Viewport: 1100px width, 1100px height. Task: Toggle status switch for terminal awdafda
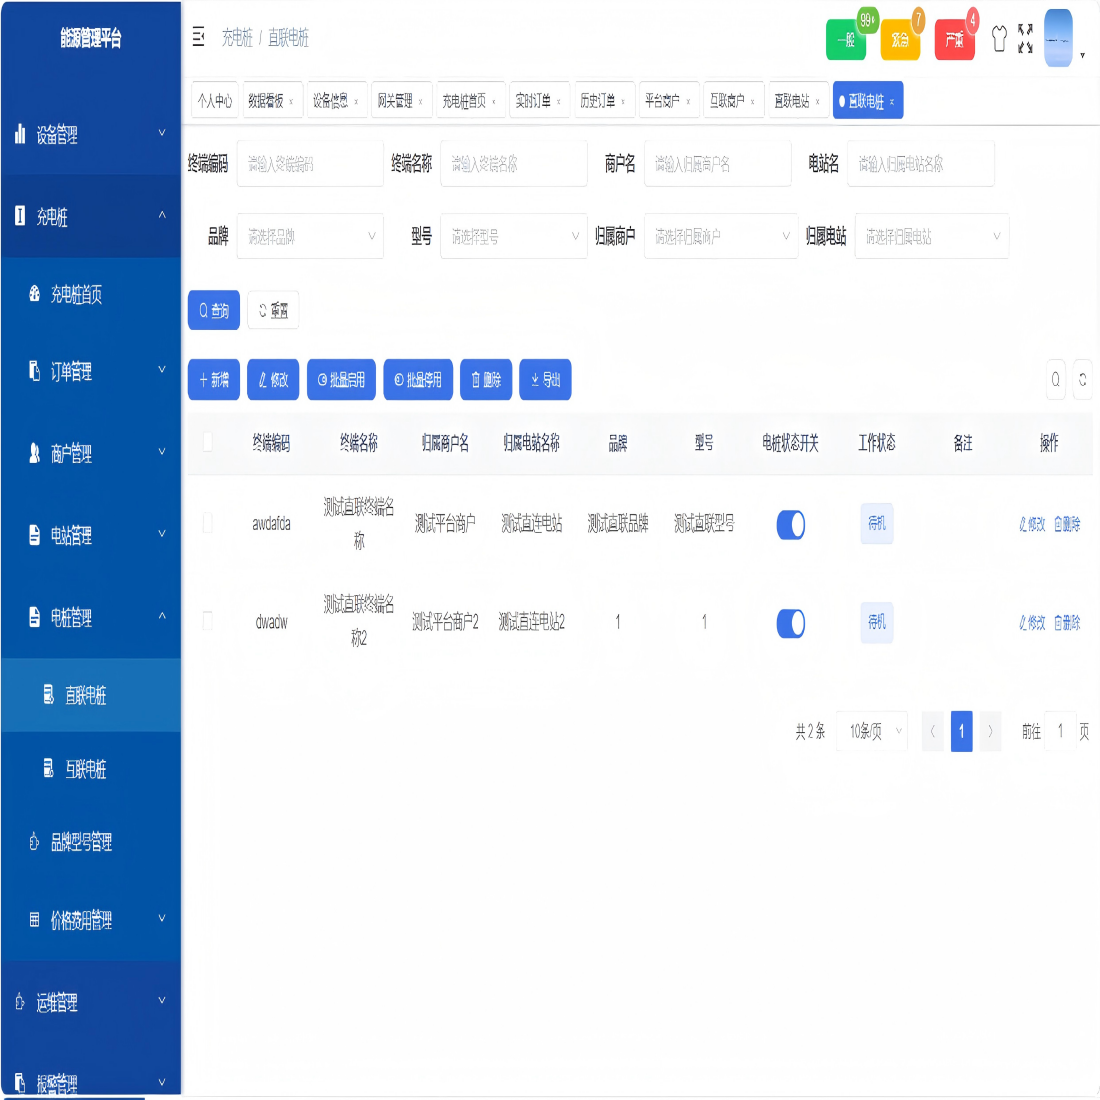point(790,524)
